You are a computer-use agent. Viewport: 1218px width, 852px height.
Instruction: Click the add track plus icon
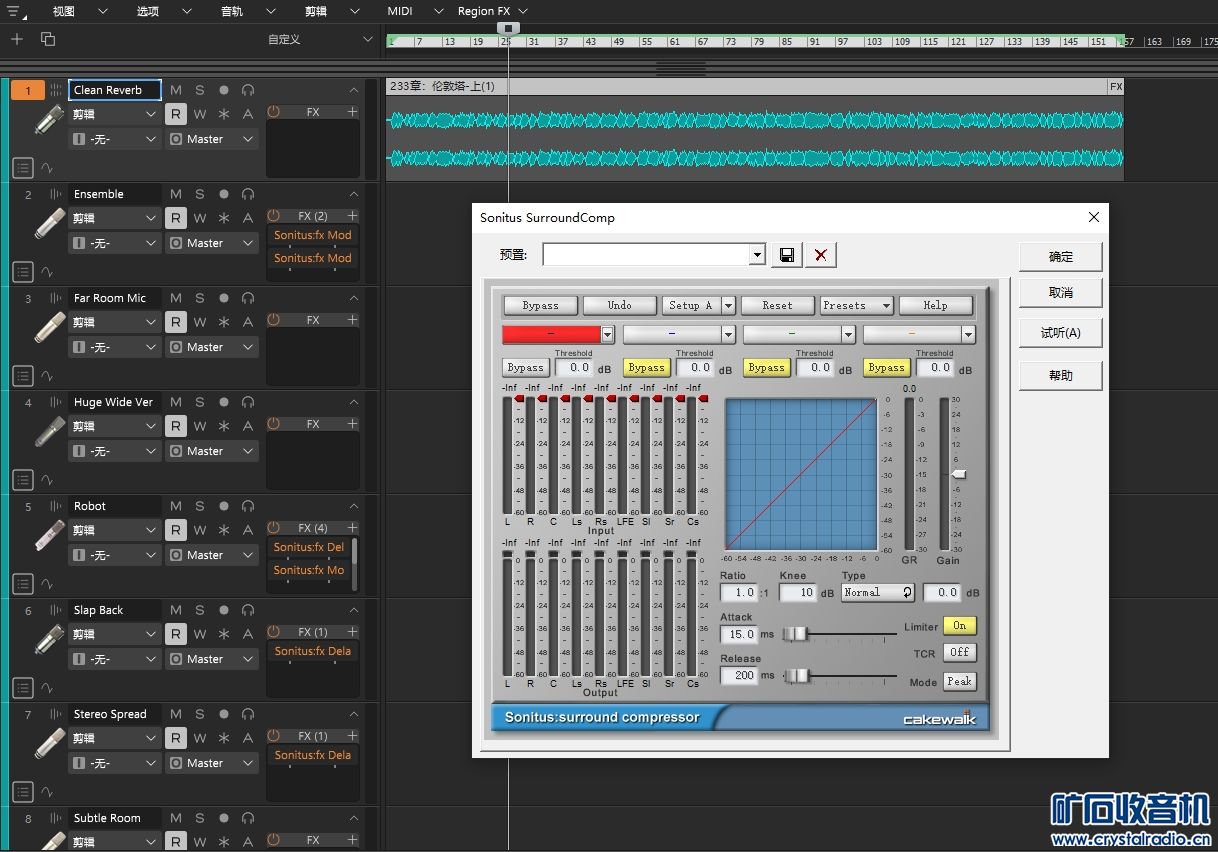(x=17, y=39)
